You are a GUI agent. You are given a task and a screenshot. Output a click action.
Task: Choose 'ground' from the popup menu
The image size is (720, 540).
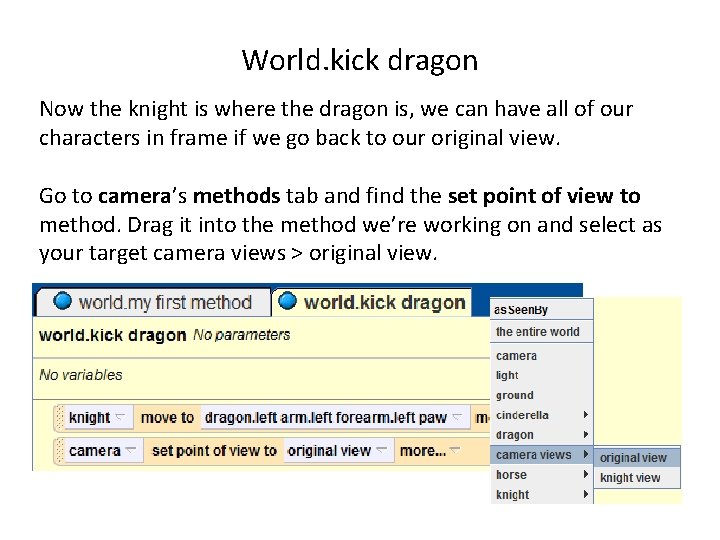point(542,395)
